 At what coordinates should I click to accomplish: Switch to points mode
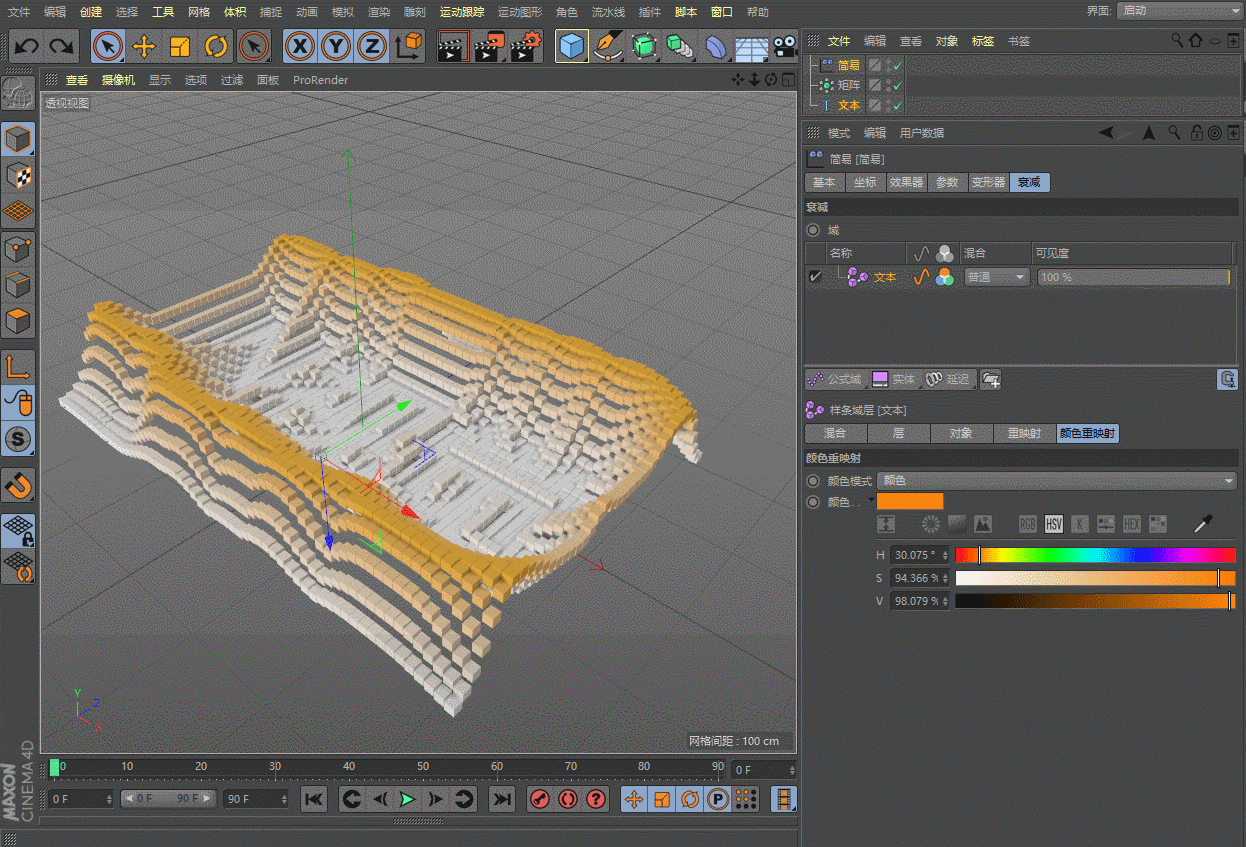pos(18,248)
